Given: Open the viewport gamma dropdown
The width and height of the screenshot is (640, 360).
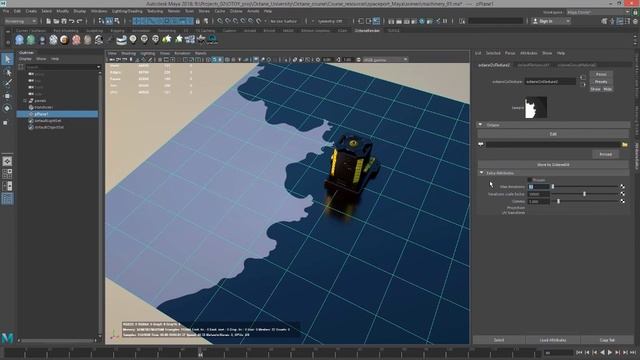Looking at the screenshot, I should 385,60.
